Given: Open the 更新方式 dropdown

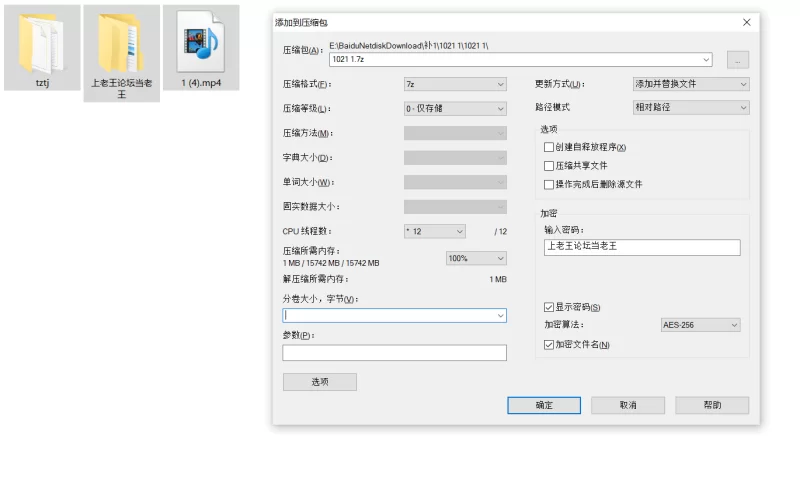Looking at the screenshot, I should click(690, 84).
